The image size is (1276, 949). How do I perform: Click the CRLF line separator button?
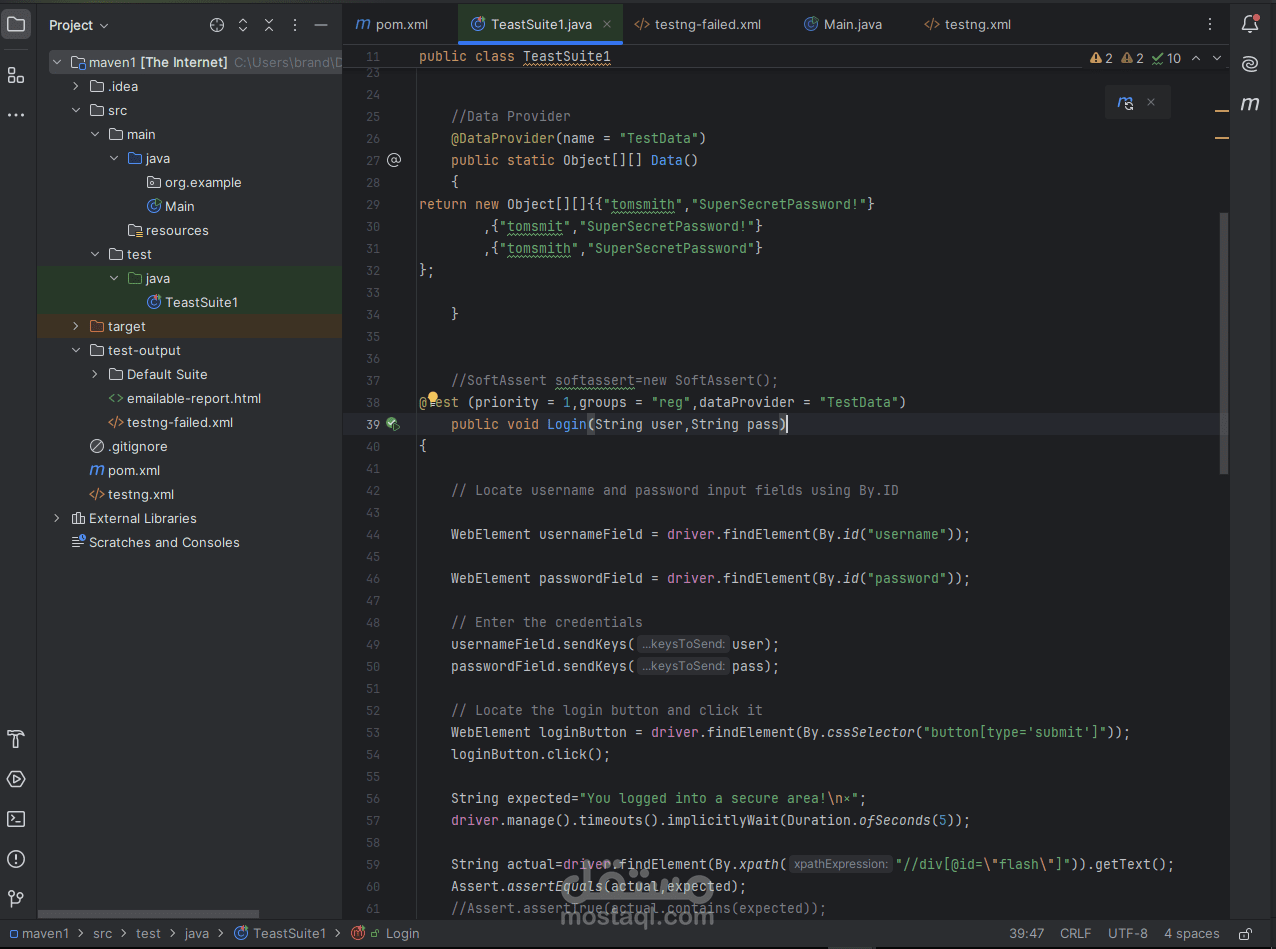coord(1075,934)
